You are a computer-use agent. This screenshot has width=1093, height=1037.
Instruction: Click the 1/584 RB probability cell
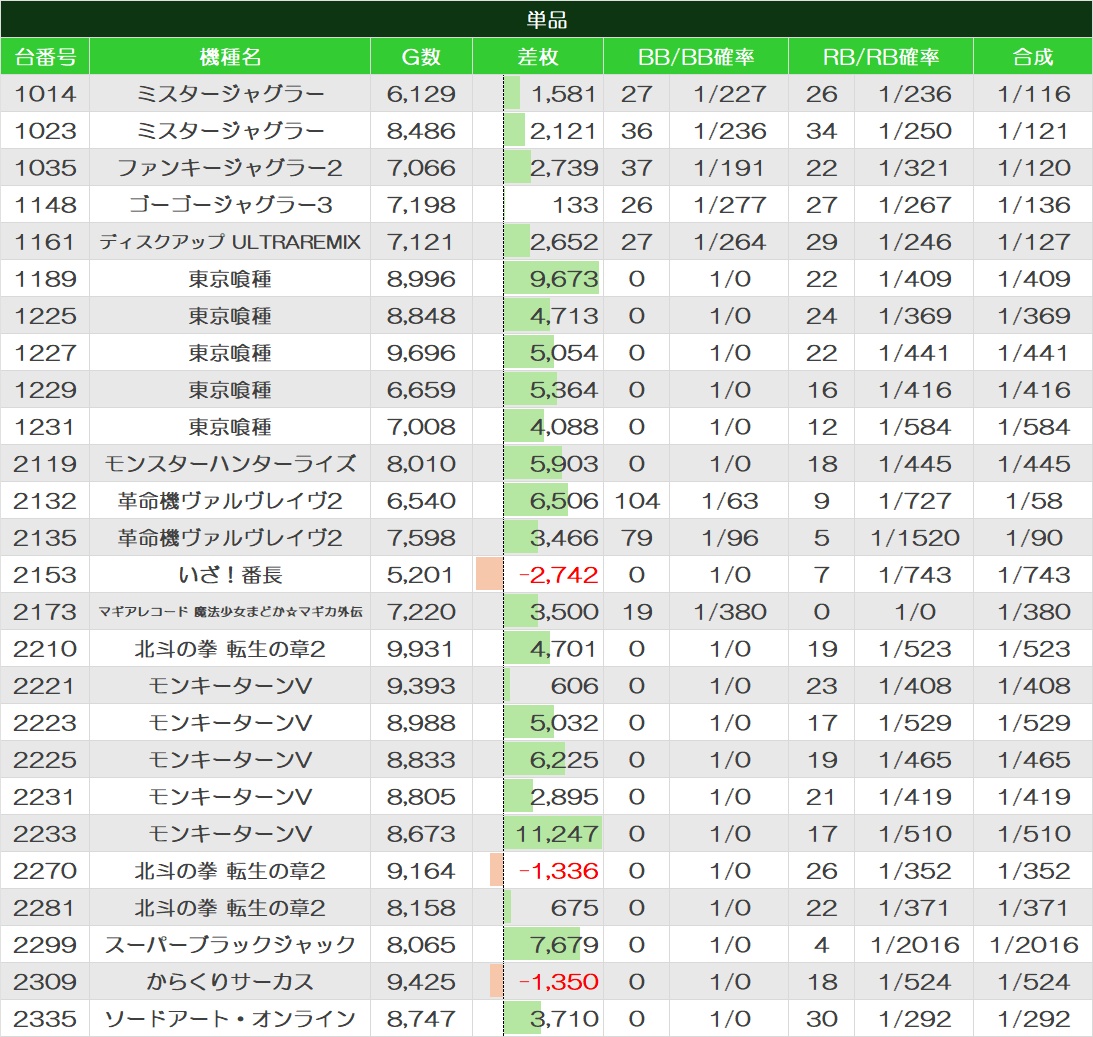tap(915, 427)
